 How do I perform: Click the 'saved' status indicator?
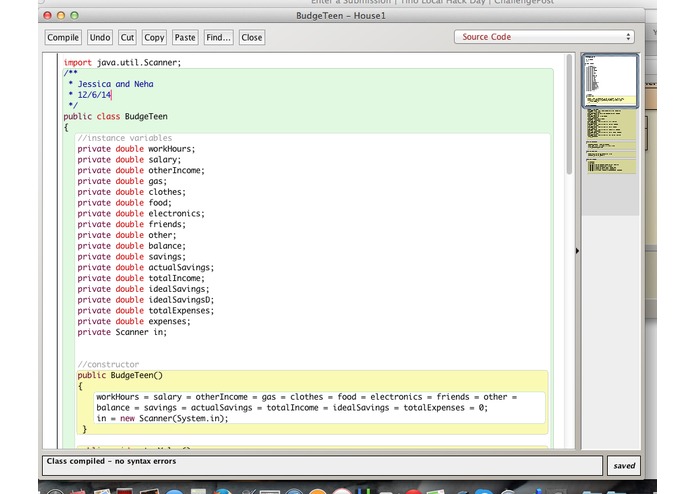tap(624, 466)
